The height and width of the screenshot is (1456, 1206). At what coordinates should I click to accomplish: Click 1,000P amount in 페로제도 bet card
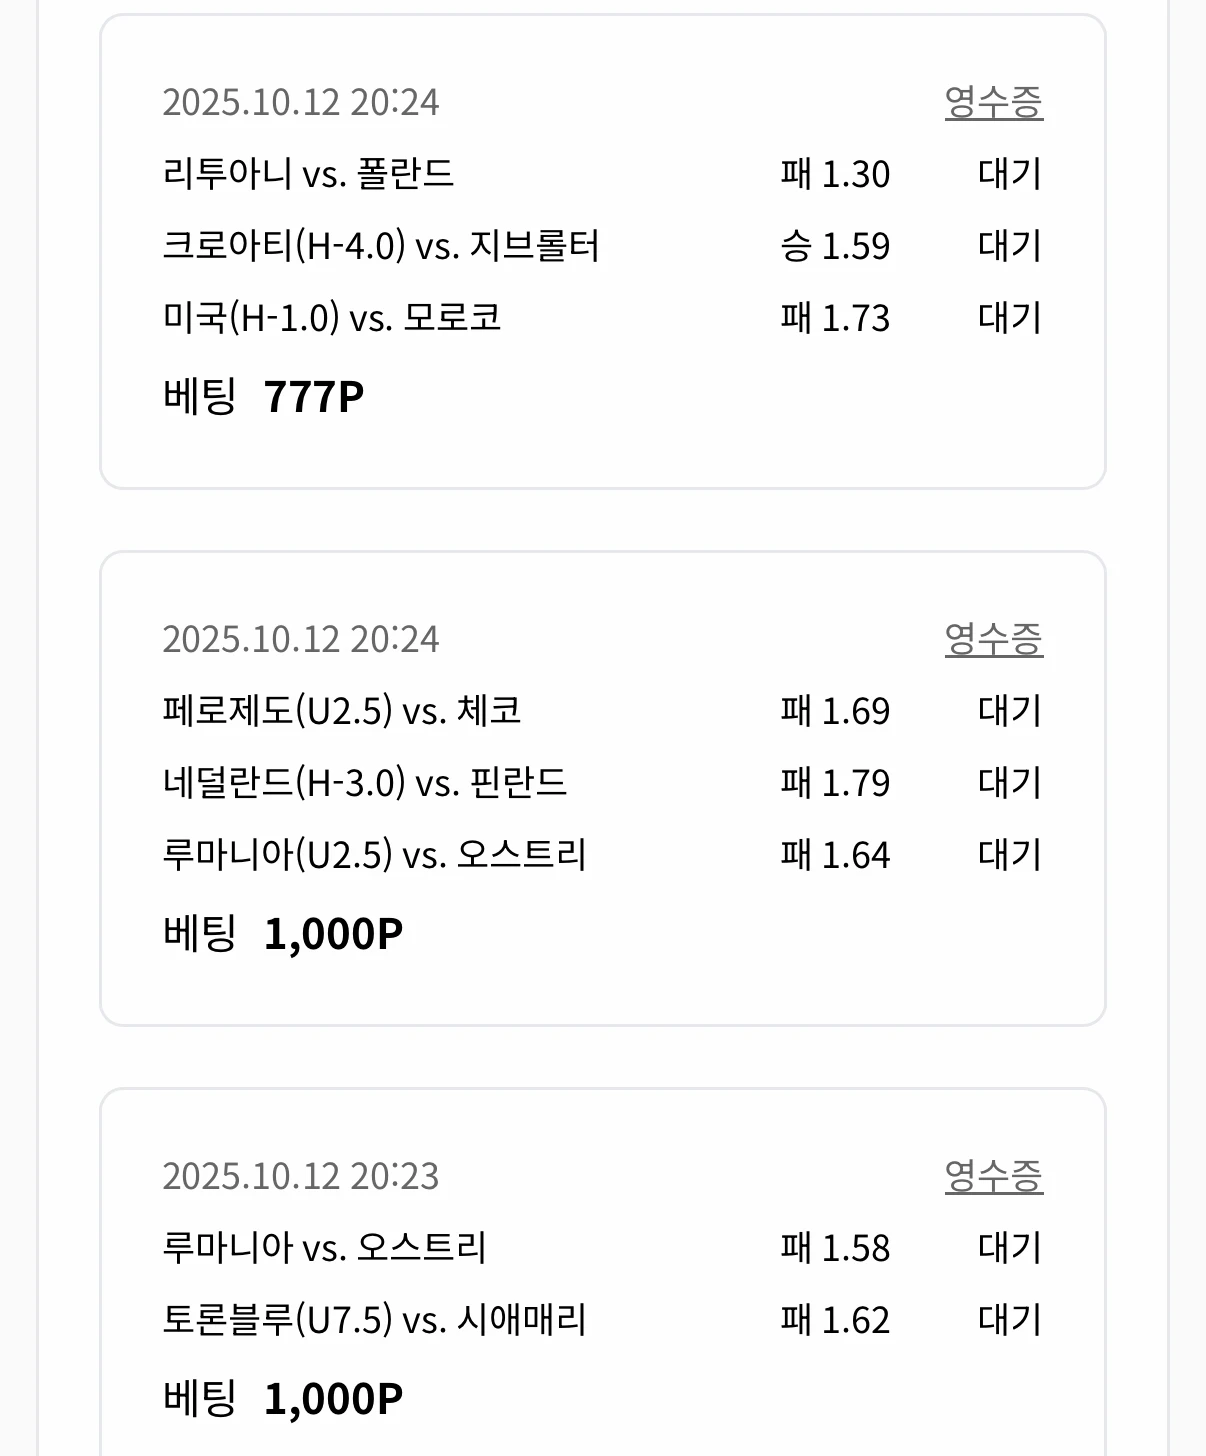(x=333, y=934)
